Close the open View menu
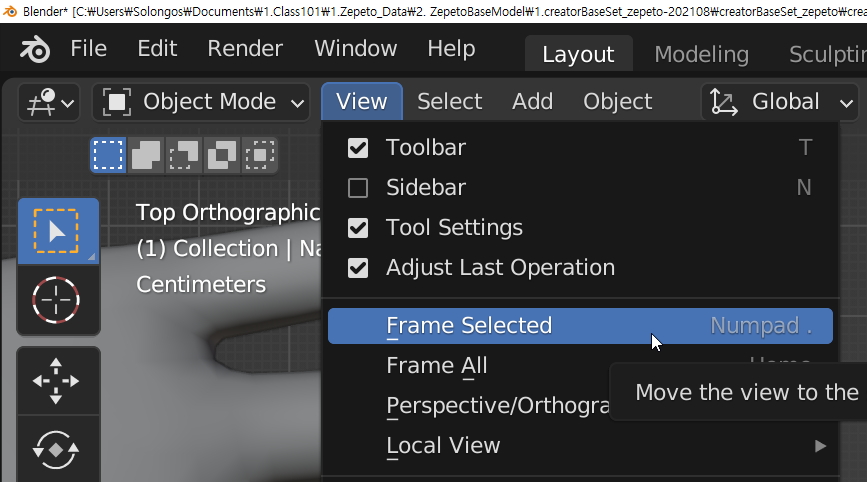 coord(362,102)
